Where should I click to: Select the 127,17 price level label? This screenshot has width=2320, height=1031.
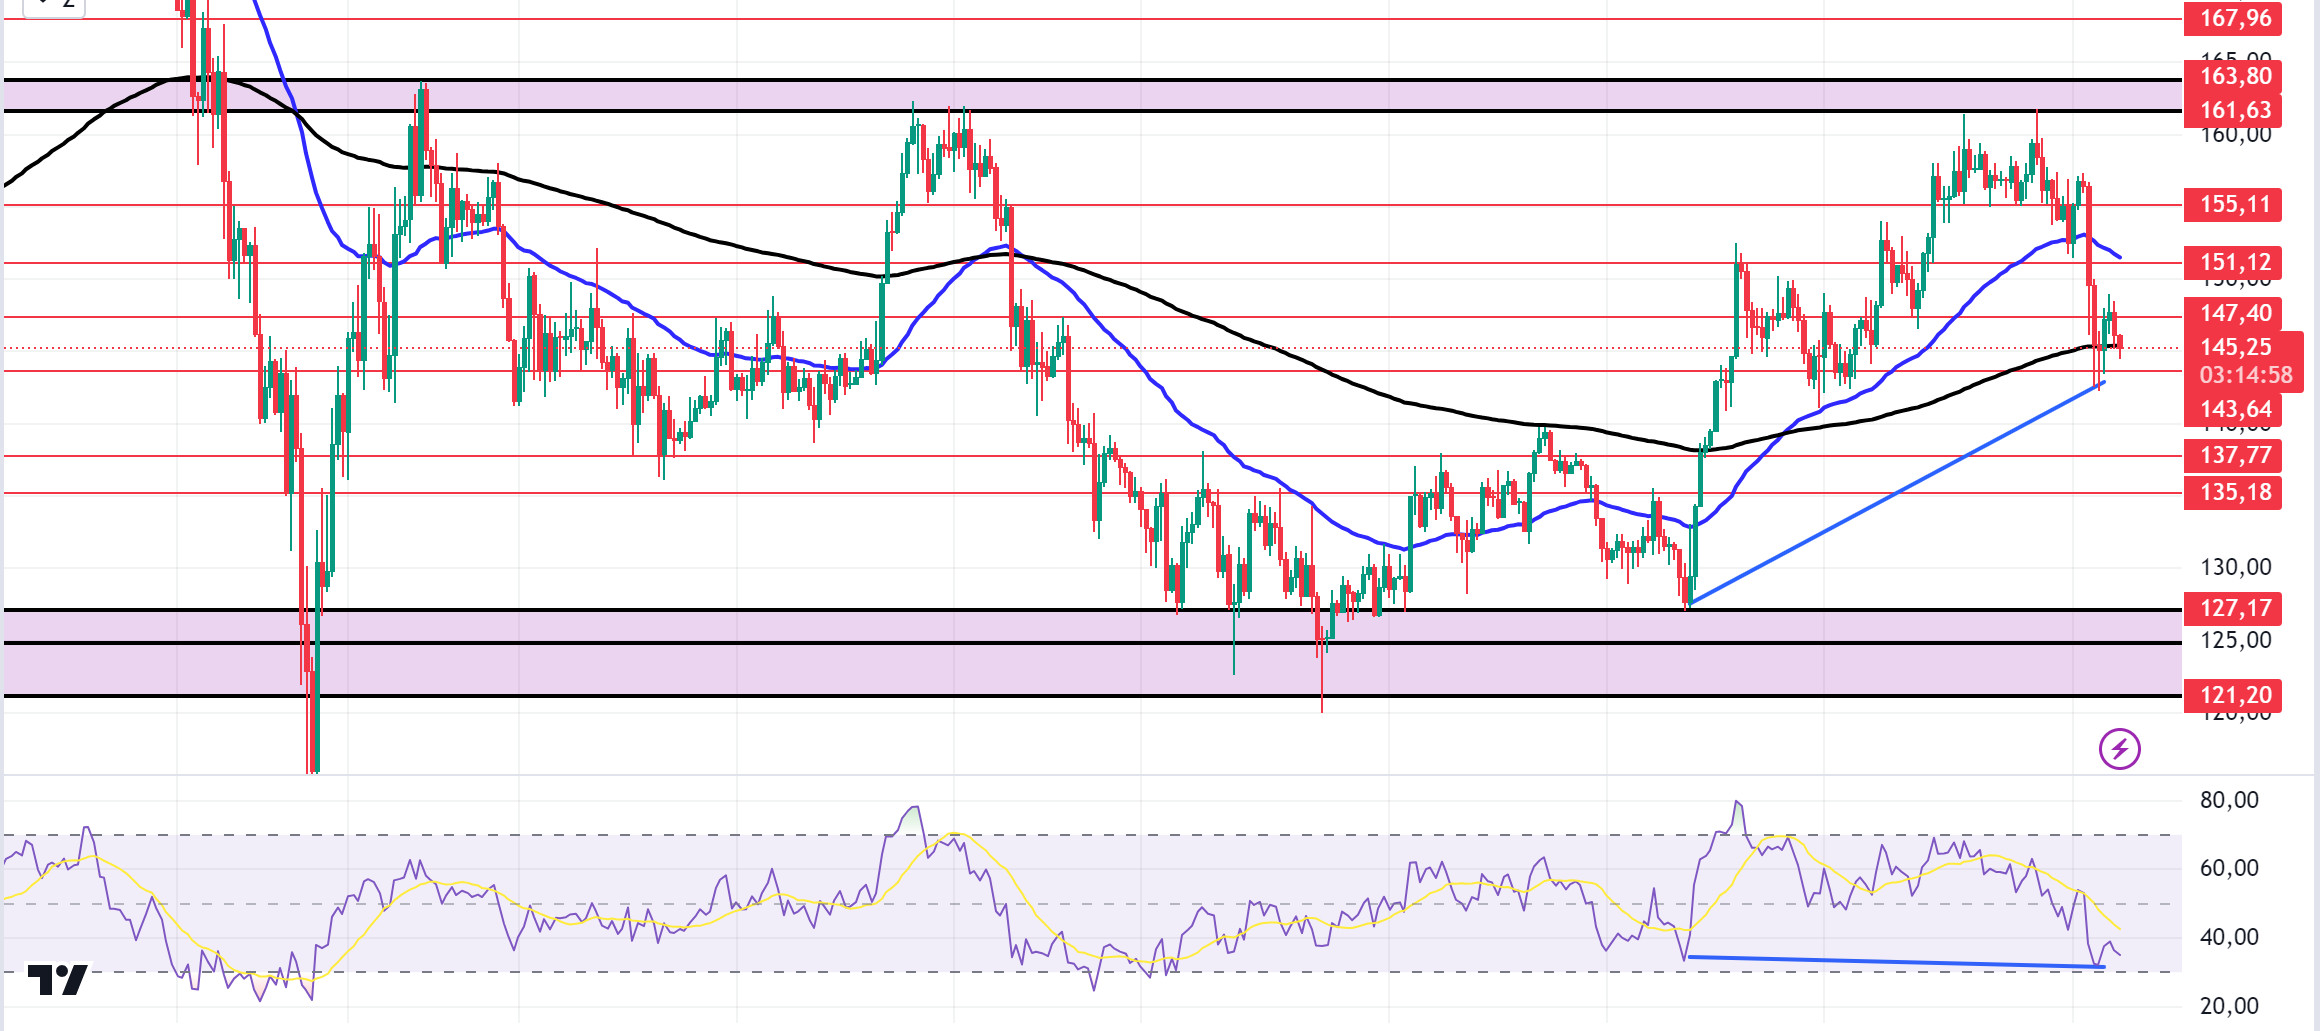2233,608
